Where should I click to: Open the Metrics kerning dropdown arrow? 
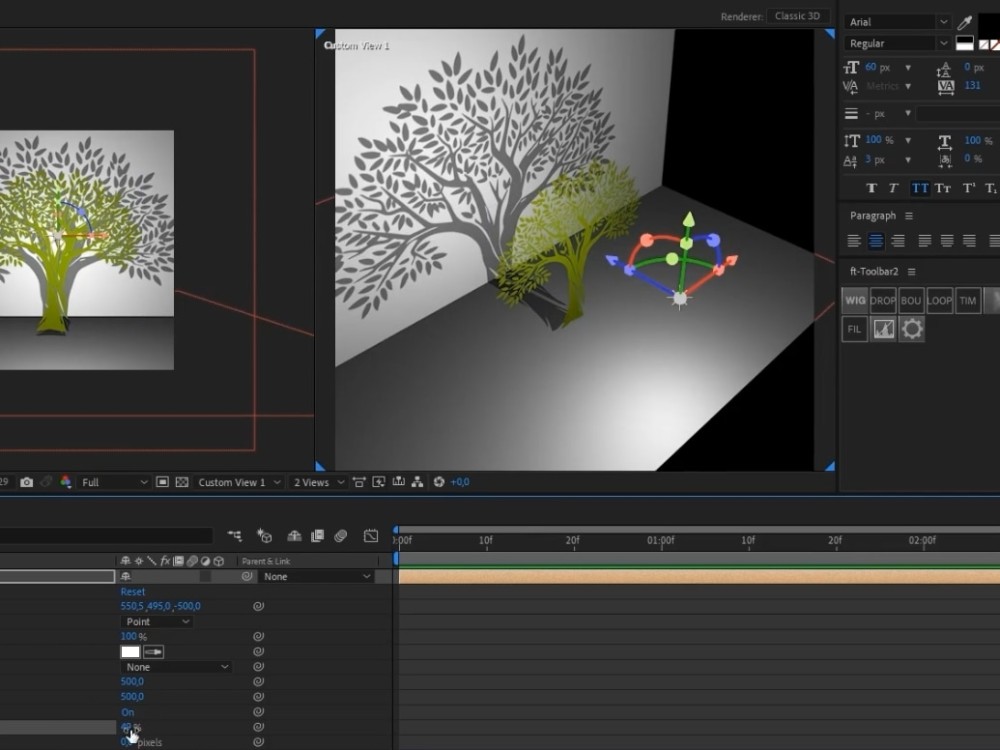(x=908, y=86)
